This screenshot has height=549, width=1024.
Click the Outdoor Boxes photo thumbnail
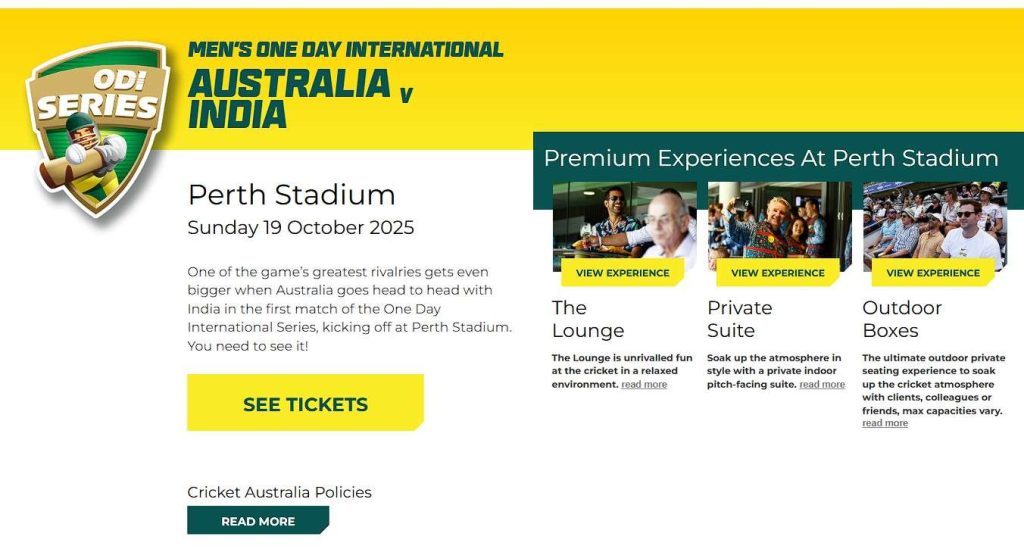click(934, 220)
